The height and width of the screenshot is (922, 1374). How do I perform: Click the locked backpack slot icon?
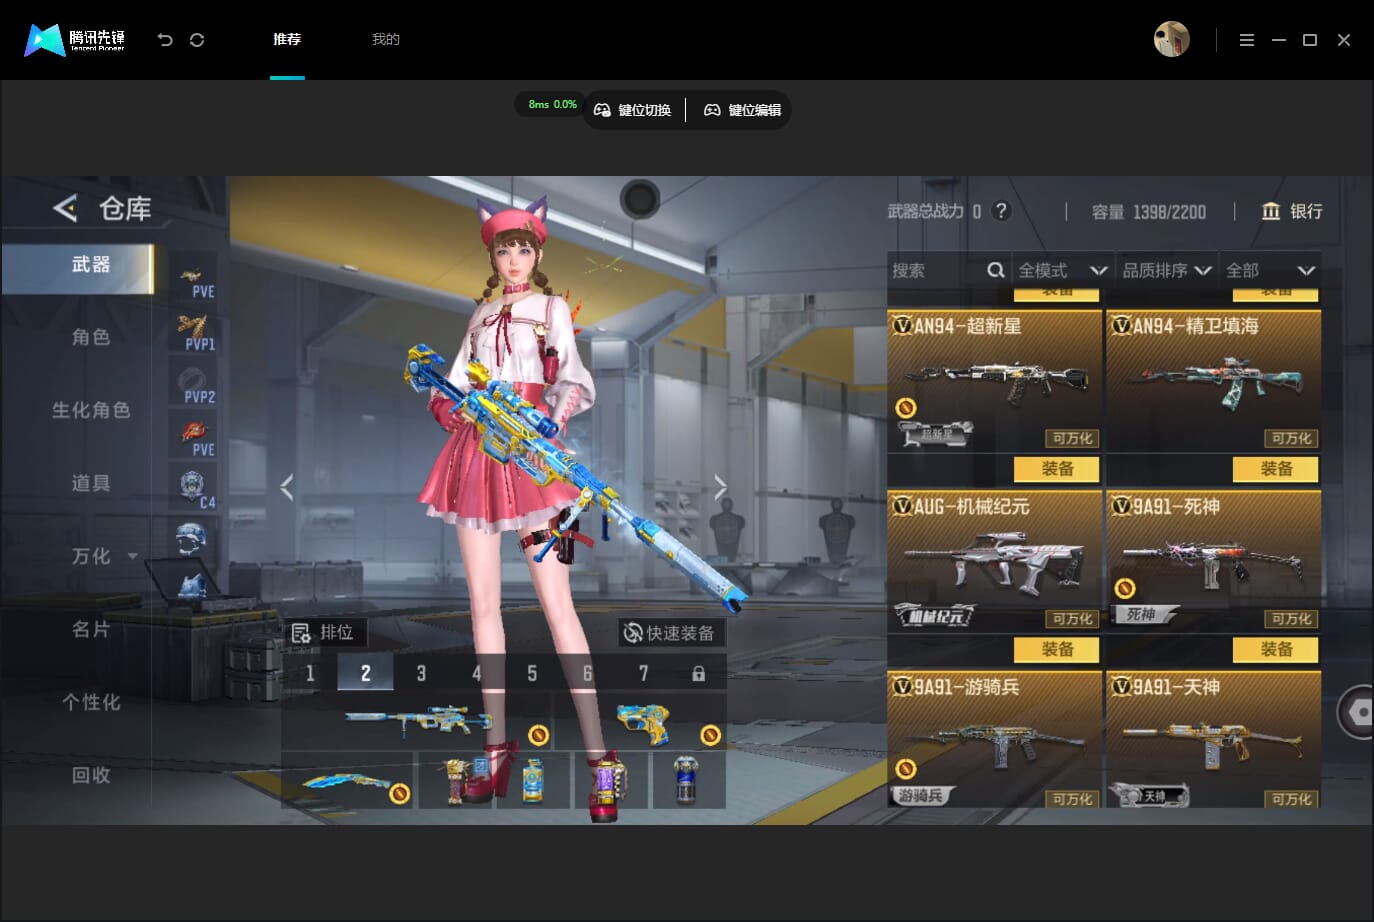(698, 674)
